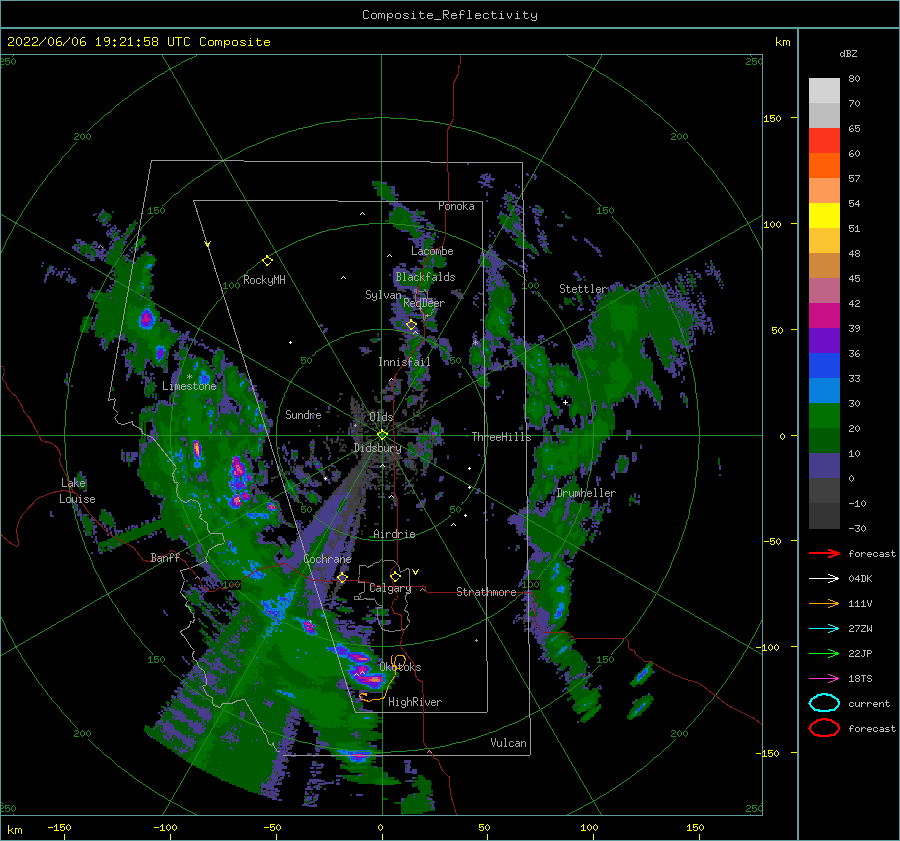Screen dimensions: 900x841
Task: Click the red forecast arrow in legend
Action: 824,553
